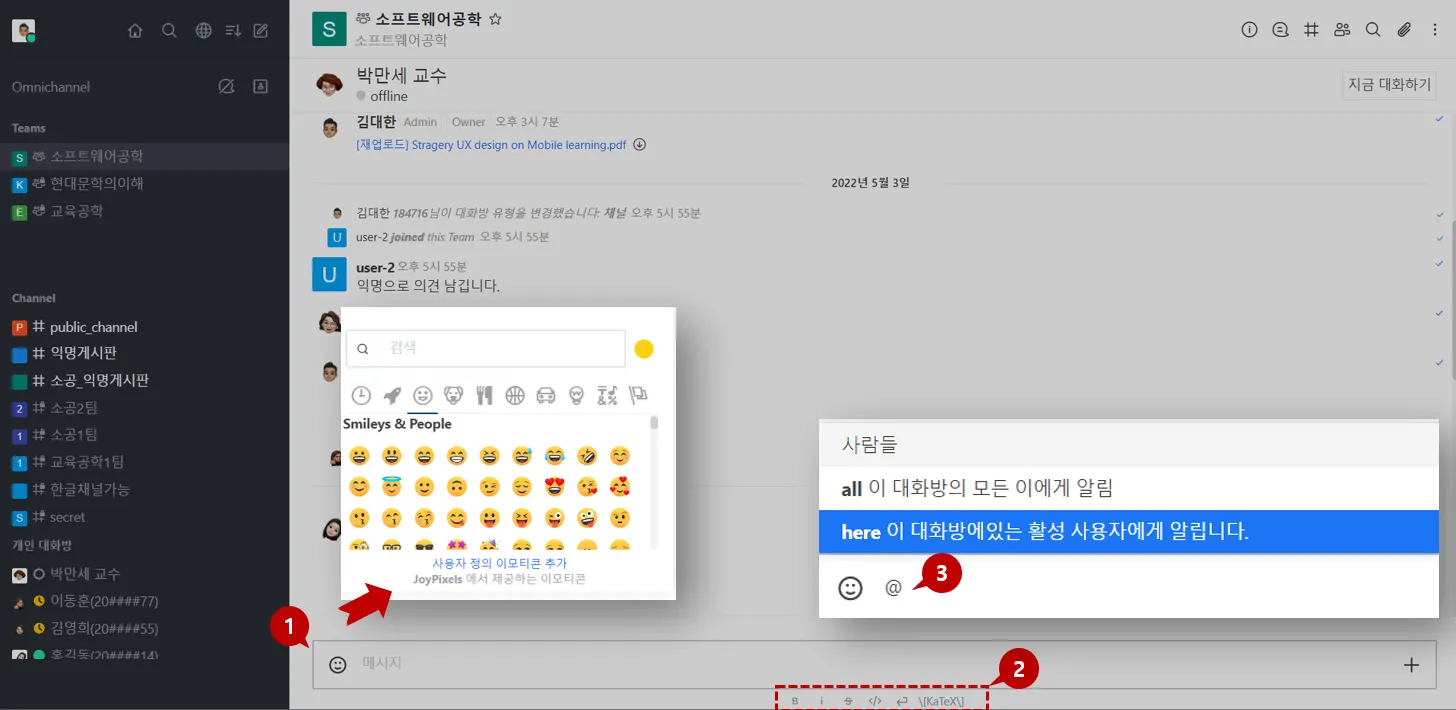Screen dimensions: 1456x710
Task: Open room information icon in header
Action: [1249, 30]
